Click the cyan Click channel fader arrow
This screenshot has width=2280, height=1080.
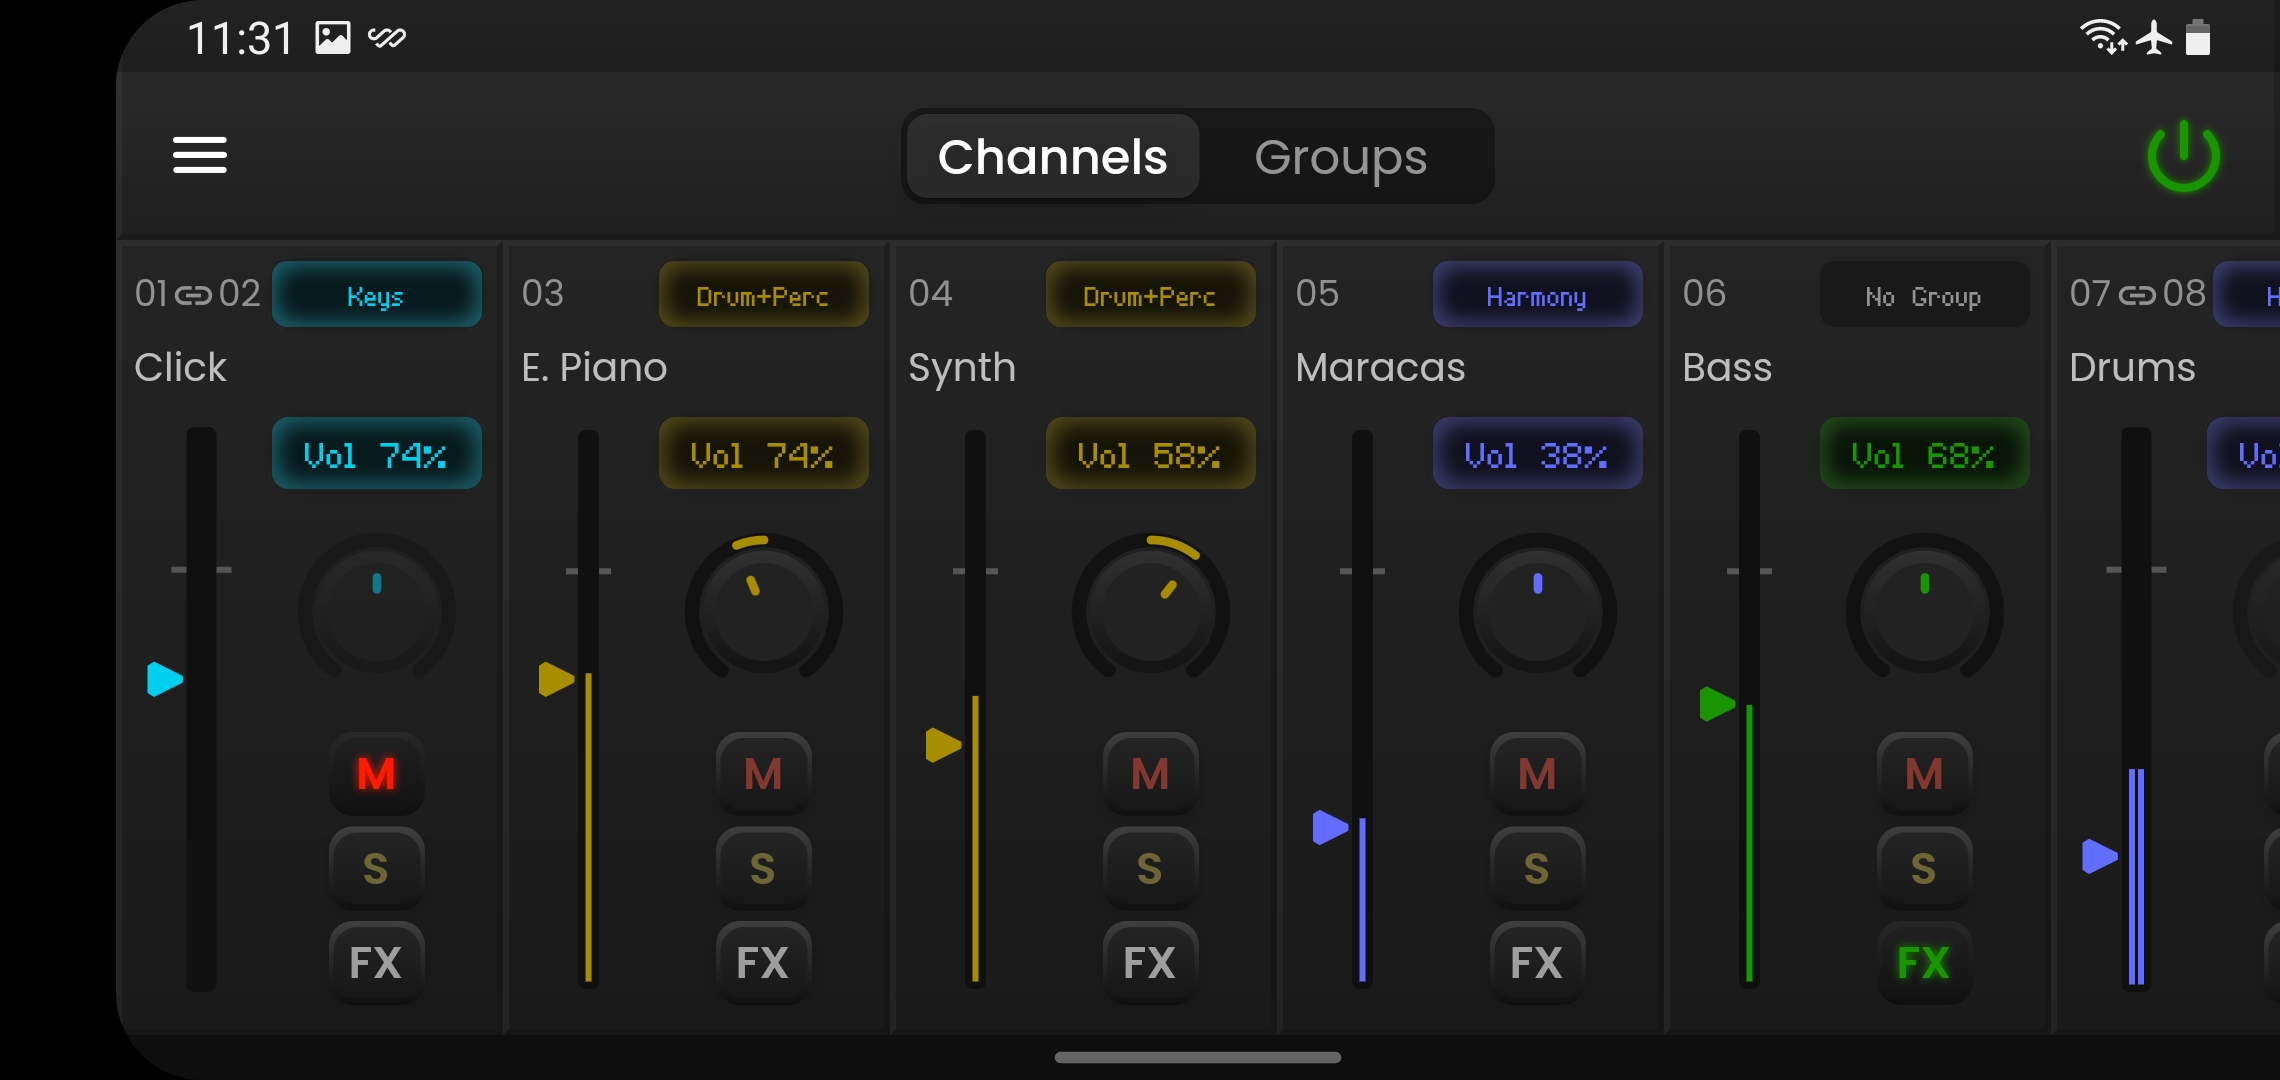click(164, 679)
